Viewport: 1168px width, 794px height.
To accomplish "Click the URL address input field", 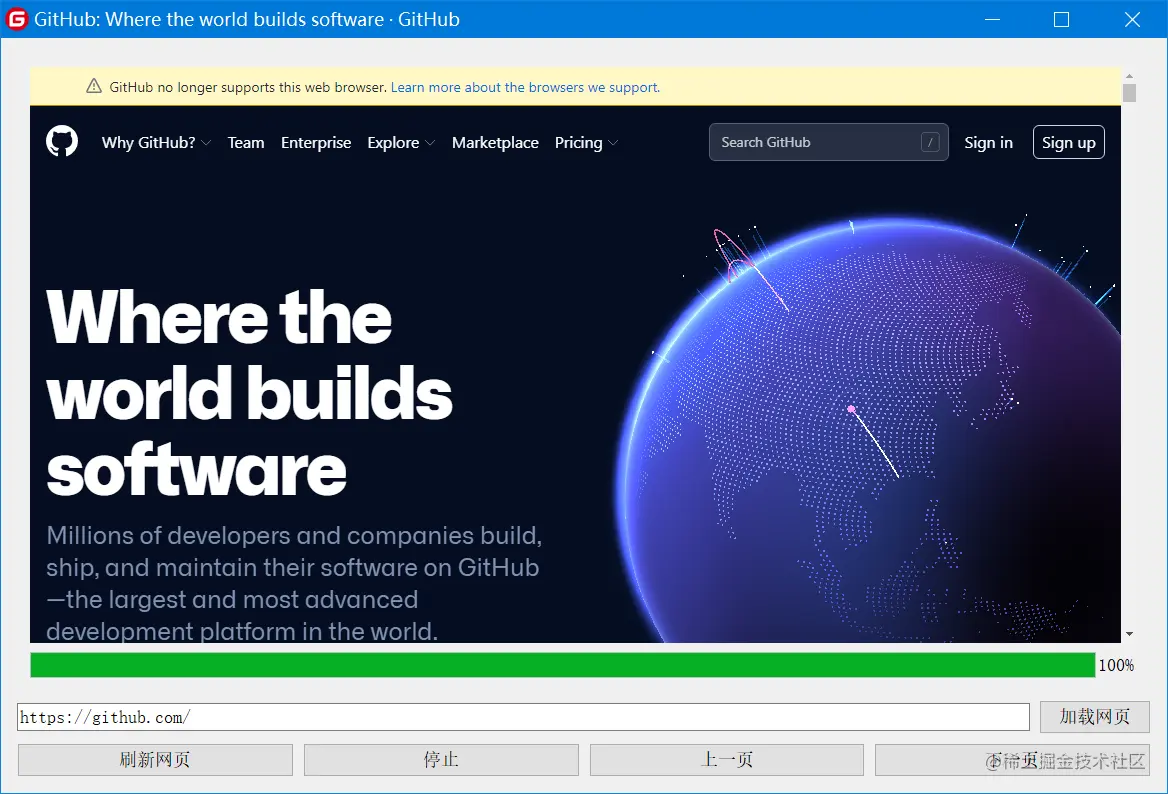I will tap(523, 717).
